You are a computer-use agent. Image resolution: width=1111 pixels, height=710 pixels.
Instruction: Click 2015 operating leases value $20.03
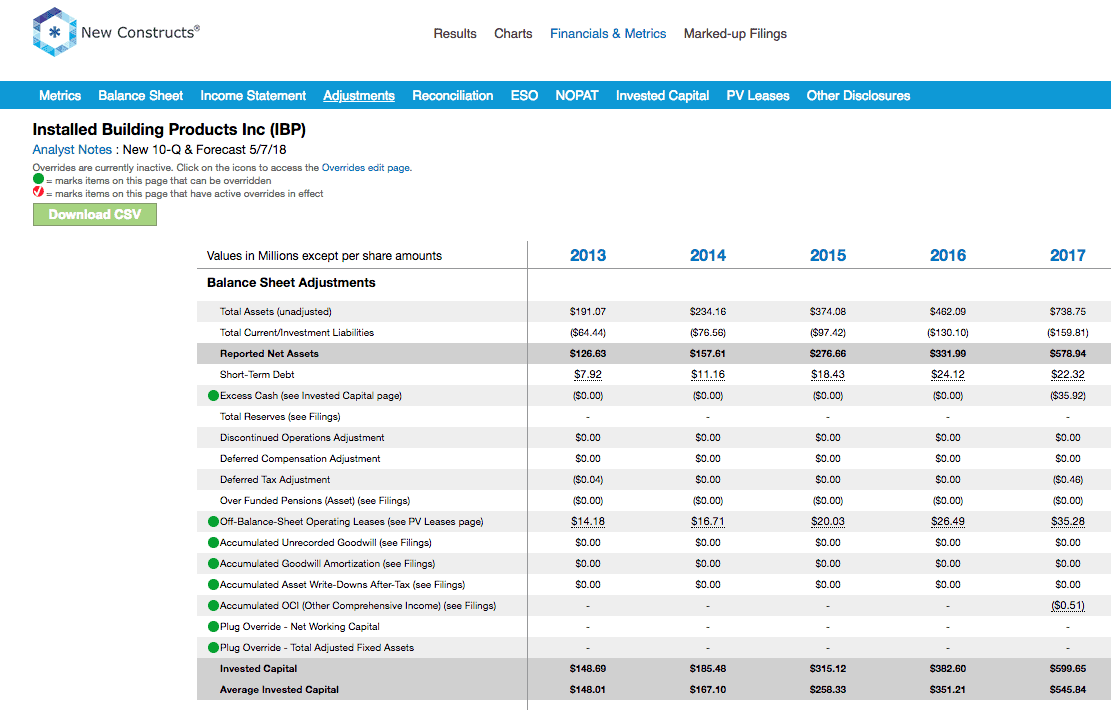(x=828, y=522)
